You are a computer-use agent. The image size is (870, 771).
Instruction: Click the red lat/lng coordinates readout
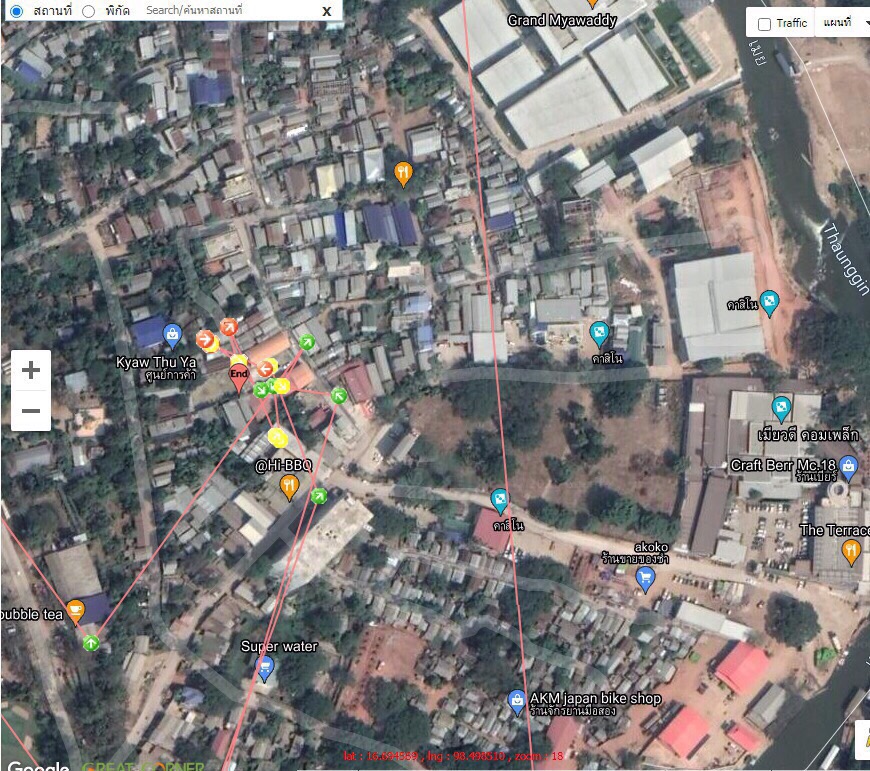tap(453, 755)
